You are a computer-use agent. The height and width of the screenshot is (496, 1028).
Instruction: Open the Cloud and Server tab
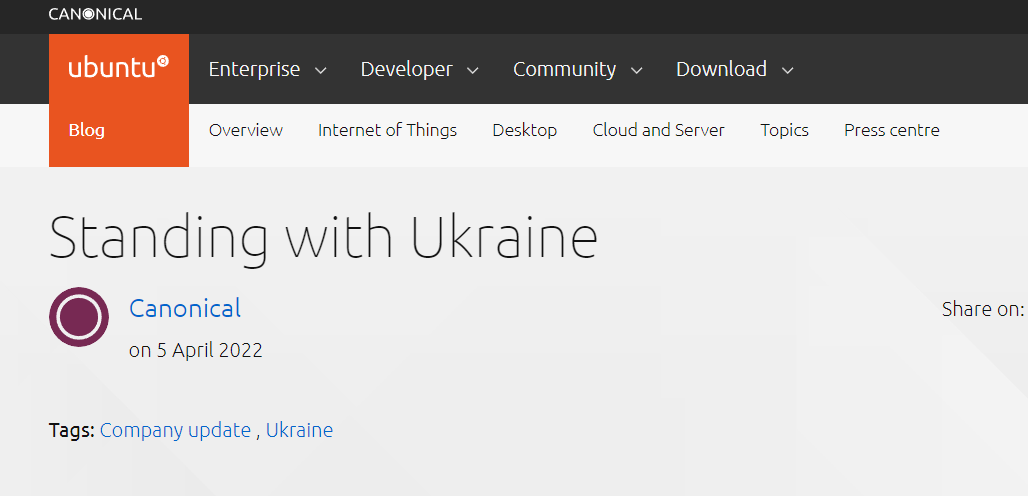[658, 130]
